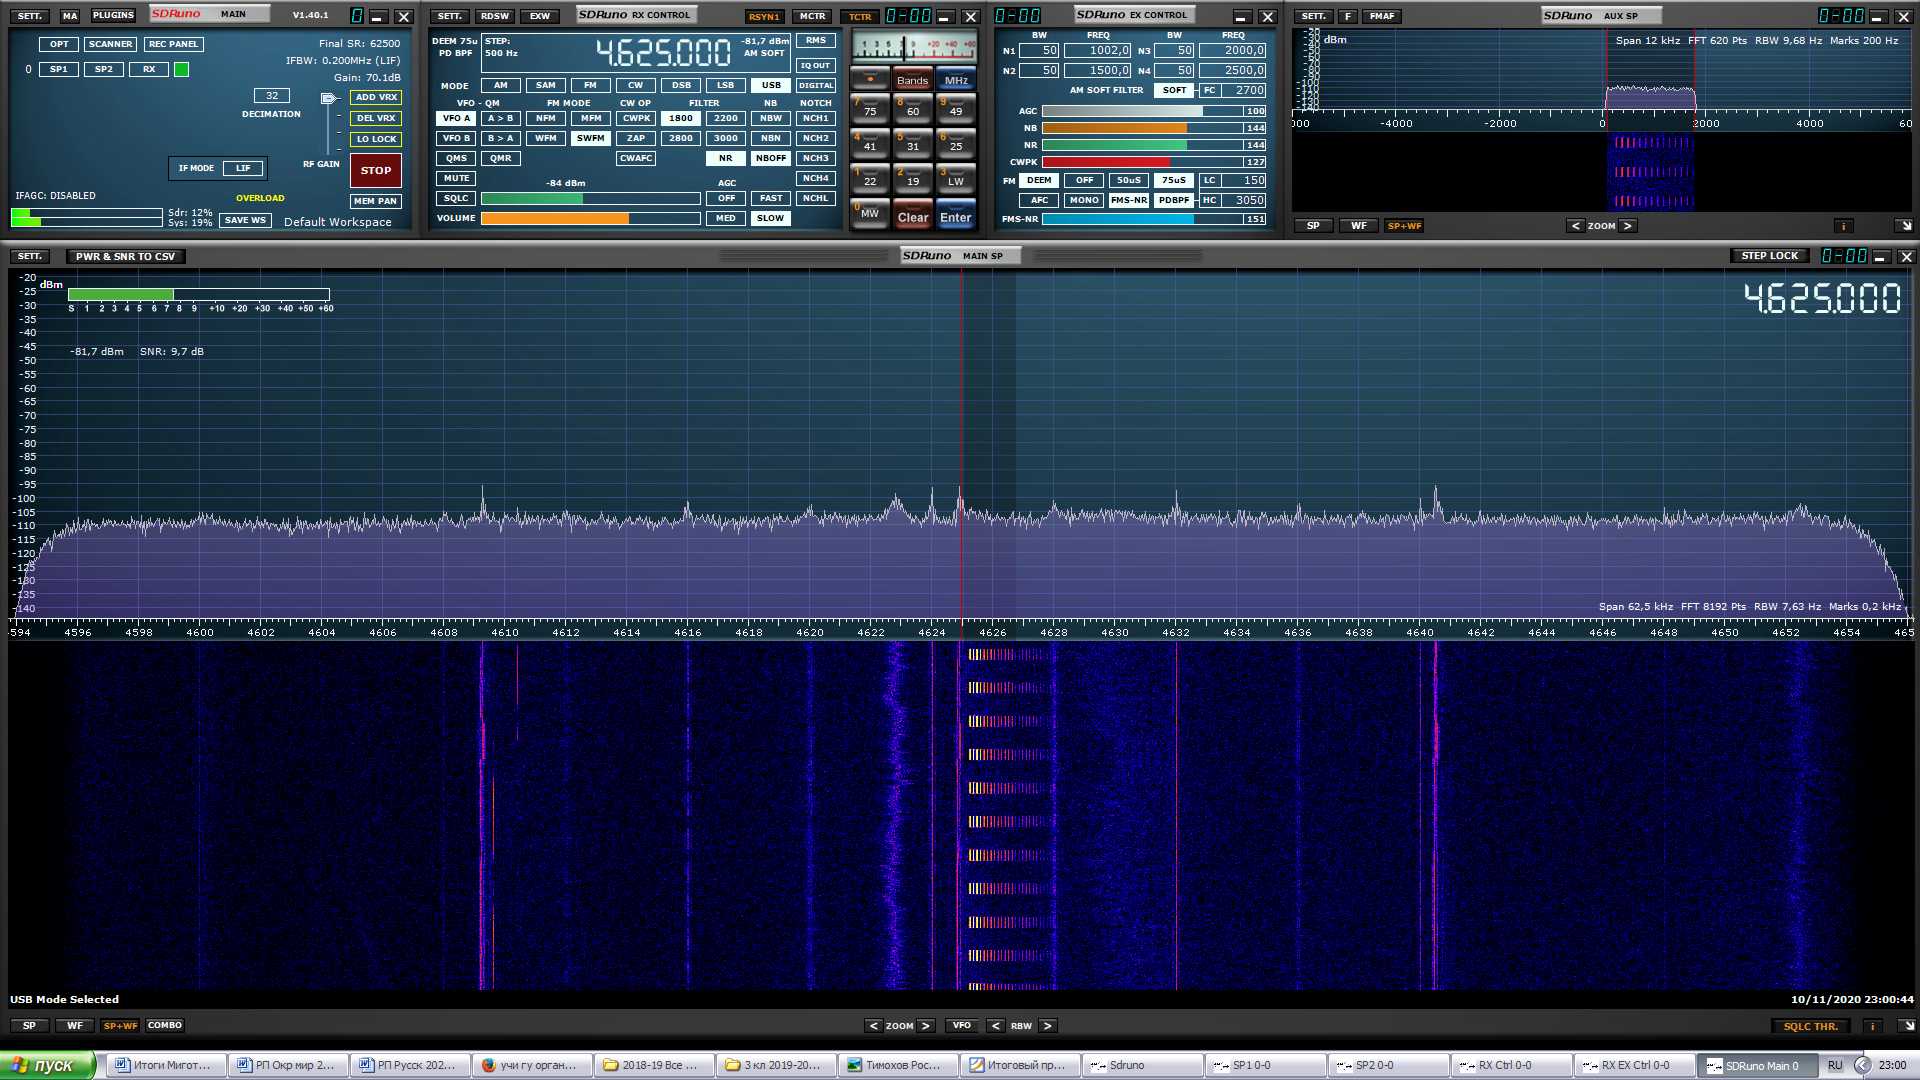Decrease RBW with the left arrow

[x=995, y=1026]
